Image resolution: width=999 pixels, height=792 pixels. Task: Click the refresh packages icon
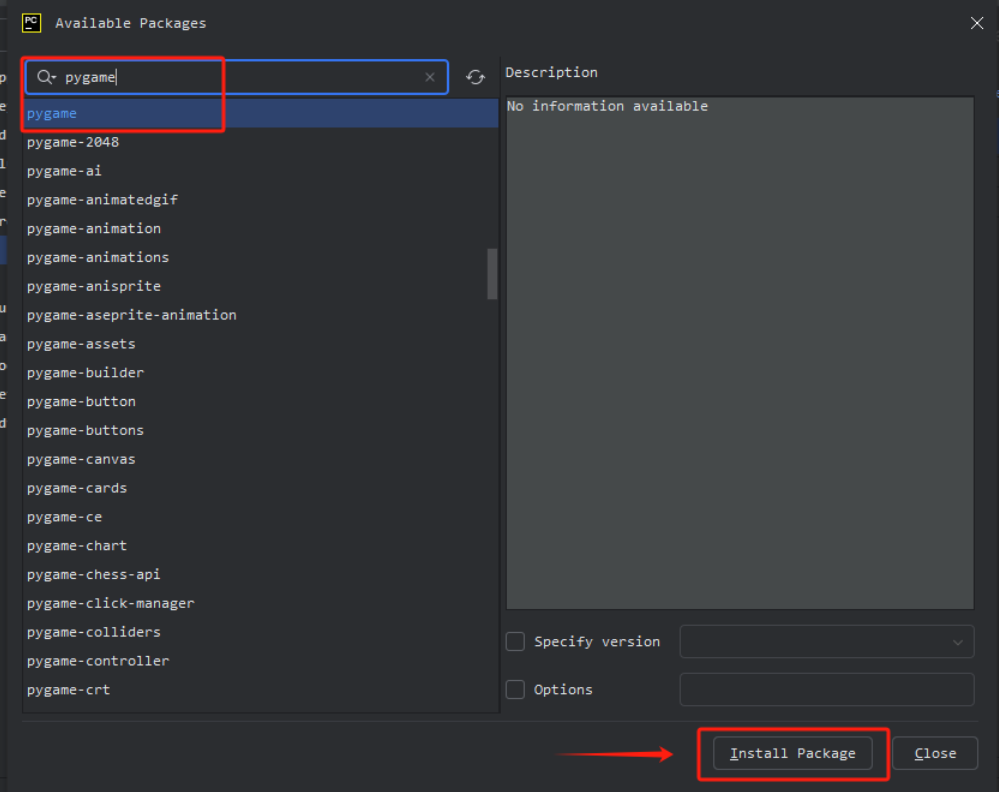[475, 77]
